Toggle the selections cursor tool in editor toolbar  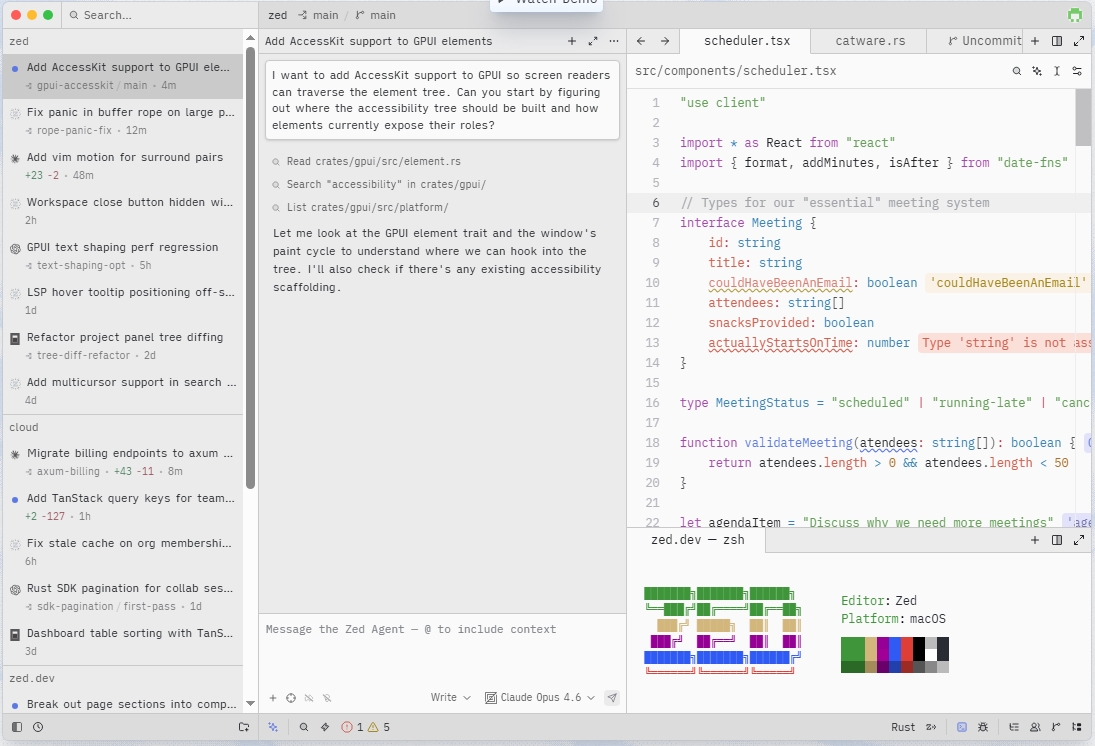[1057, 71]
